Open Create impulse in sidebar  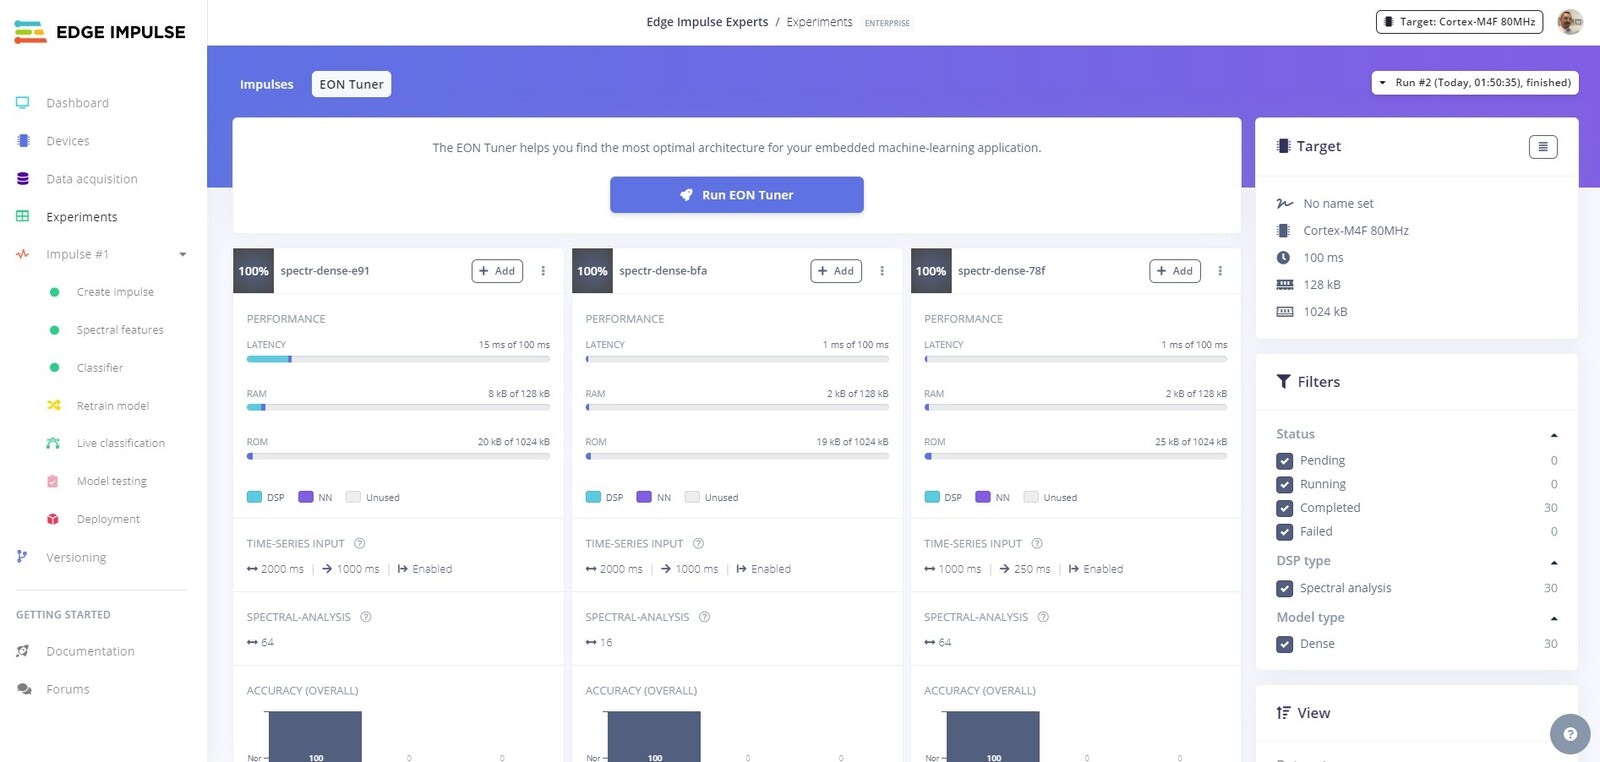click(115, 292)
